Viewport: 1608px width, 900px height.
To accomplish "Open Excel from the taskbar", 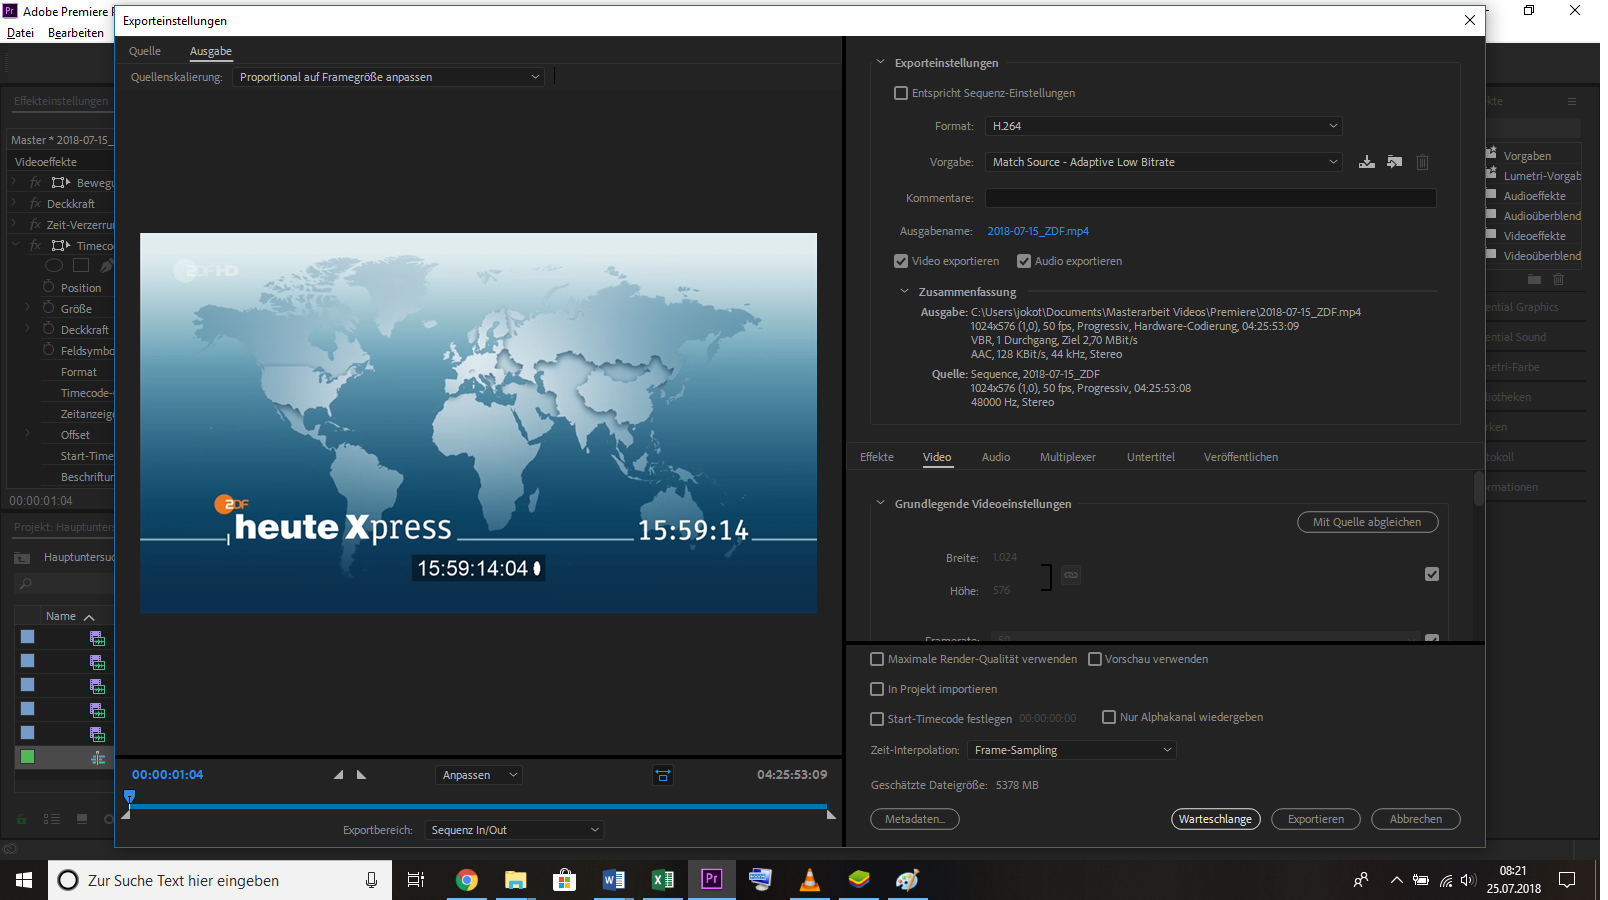I will 662,880.
